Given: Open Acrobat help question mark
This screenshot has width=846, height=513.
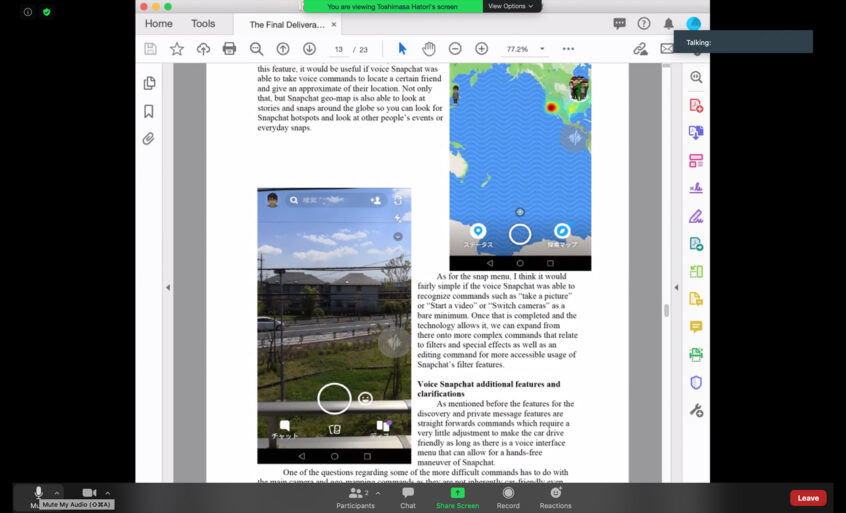Looking at the screenshot, I should [644, 23].
